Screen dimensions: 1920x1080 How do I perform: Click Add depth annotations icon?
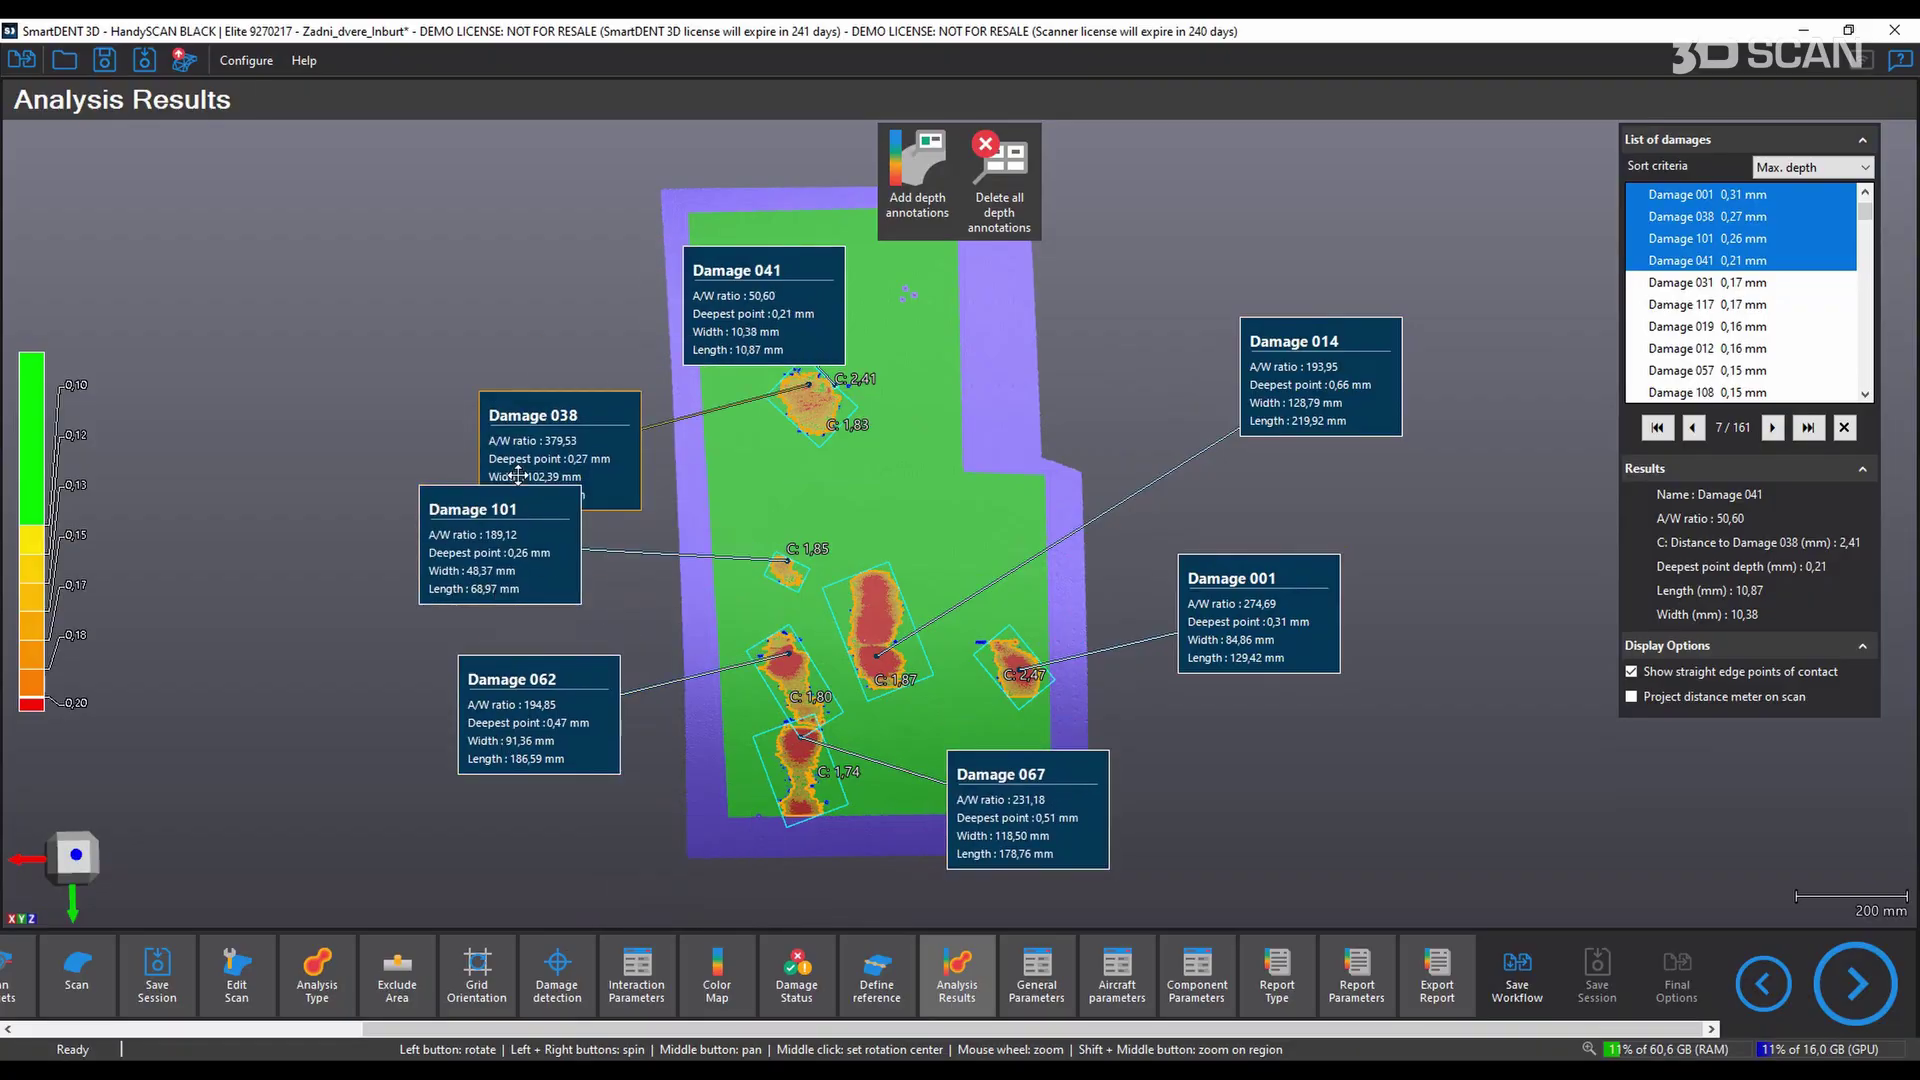[917, 162]
